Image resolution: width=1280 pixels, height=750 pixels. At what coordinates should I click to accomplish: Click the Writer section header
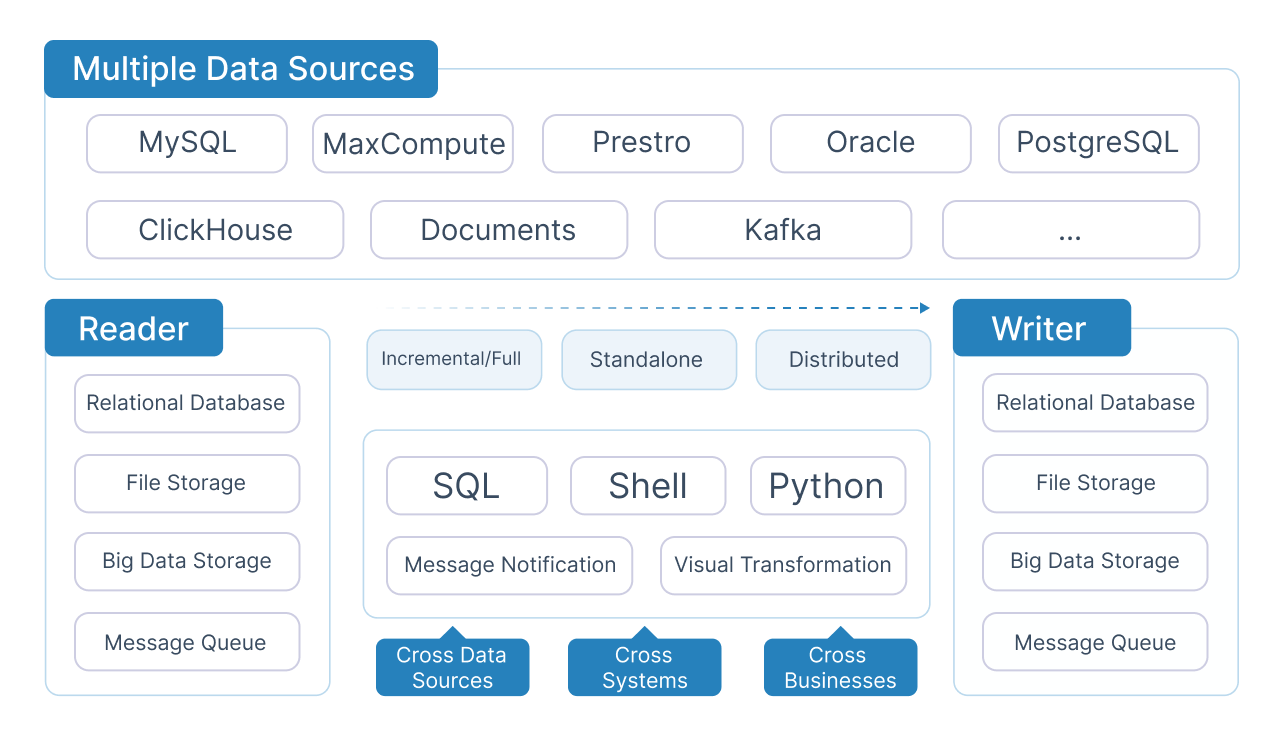[x=1040, y=328]
